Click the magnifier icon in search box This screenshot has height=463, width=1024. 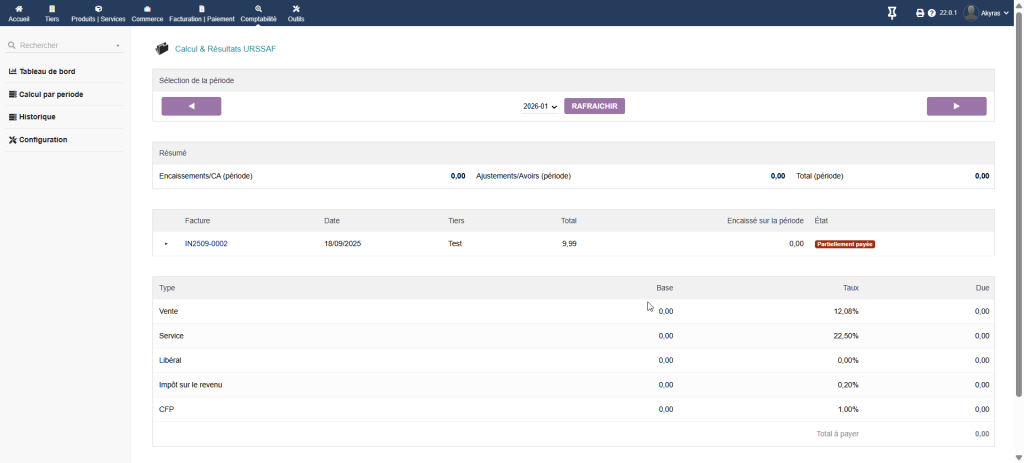click(x=11, y=46)
